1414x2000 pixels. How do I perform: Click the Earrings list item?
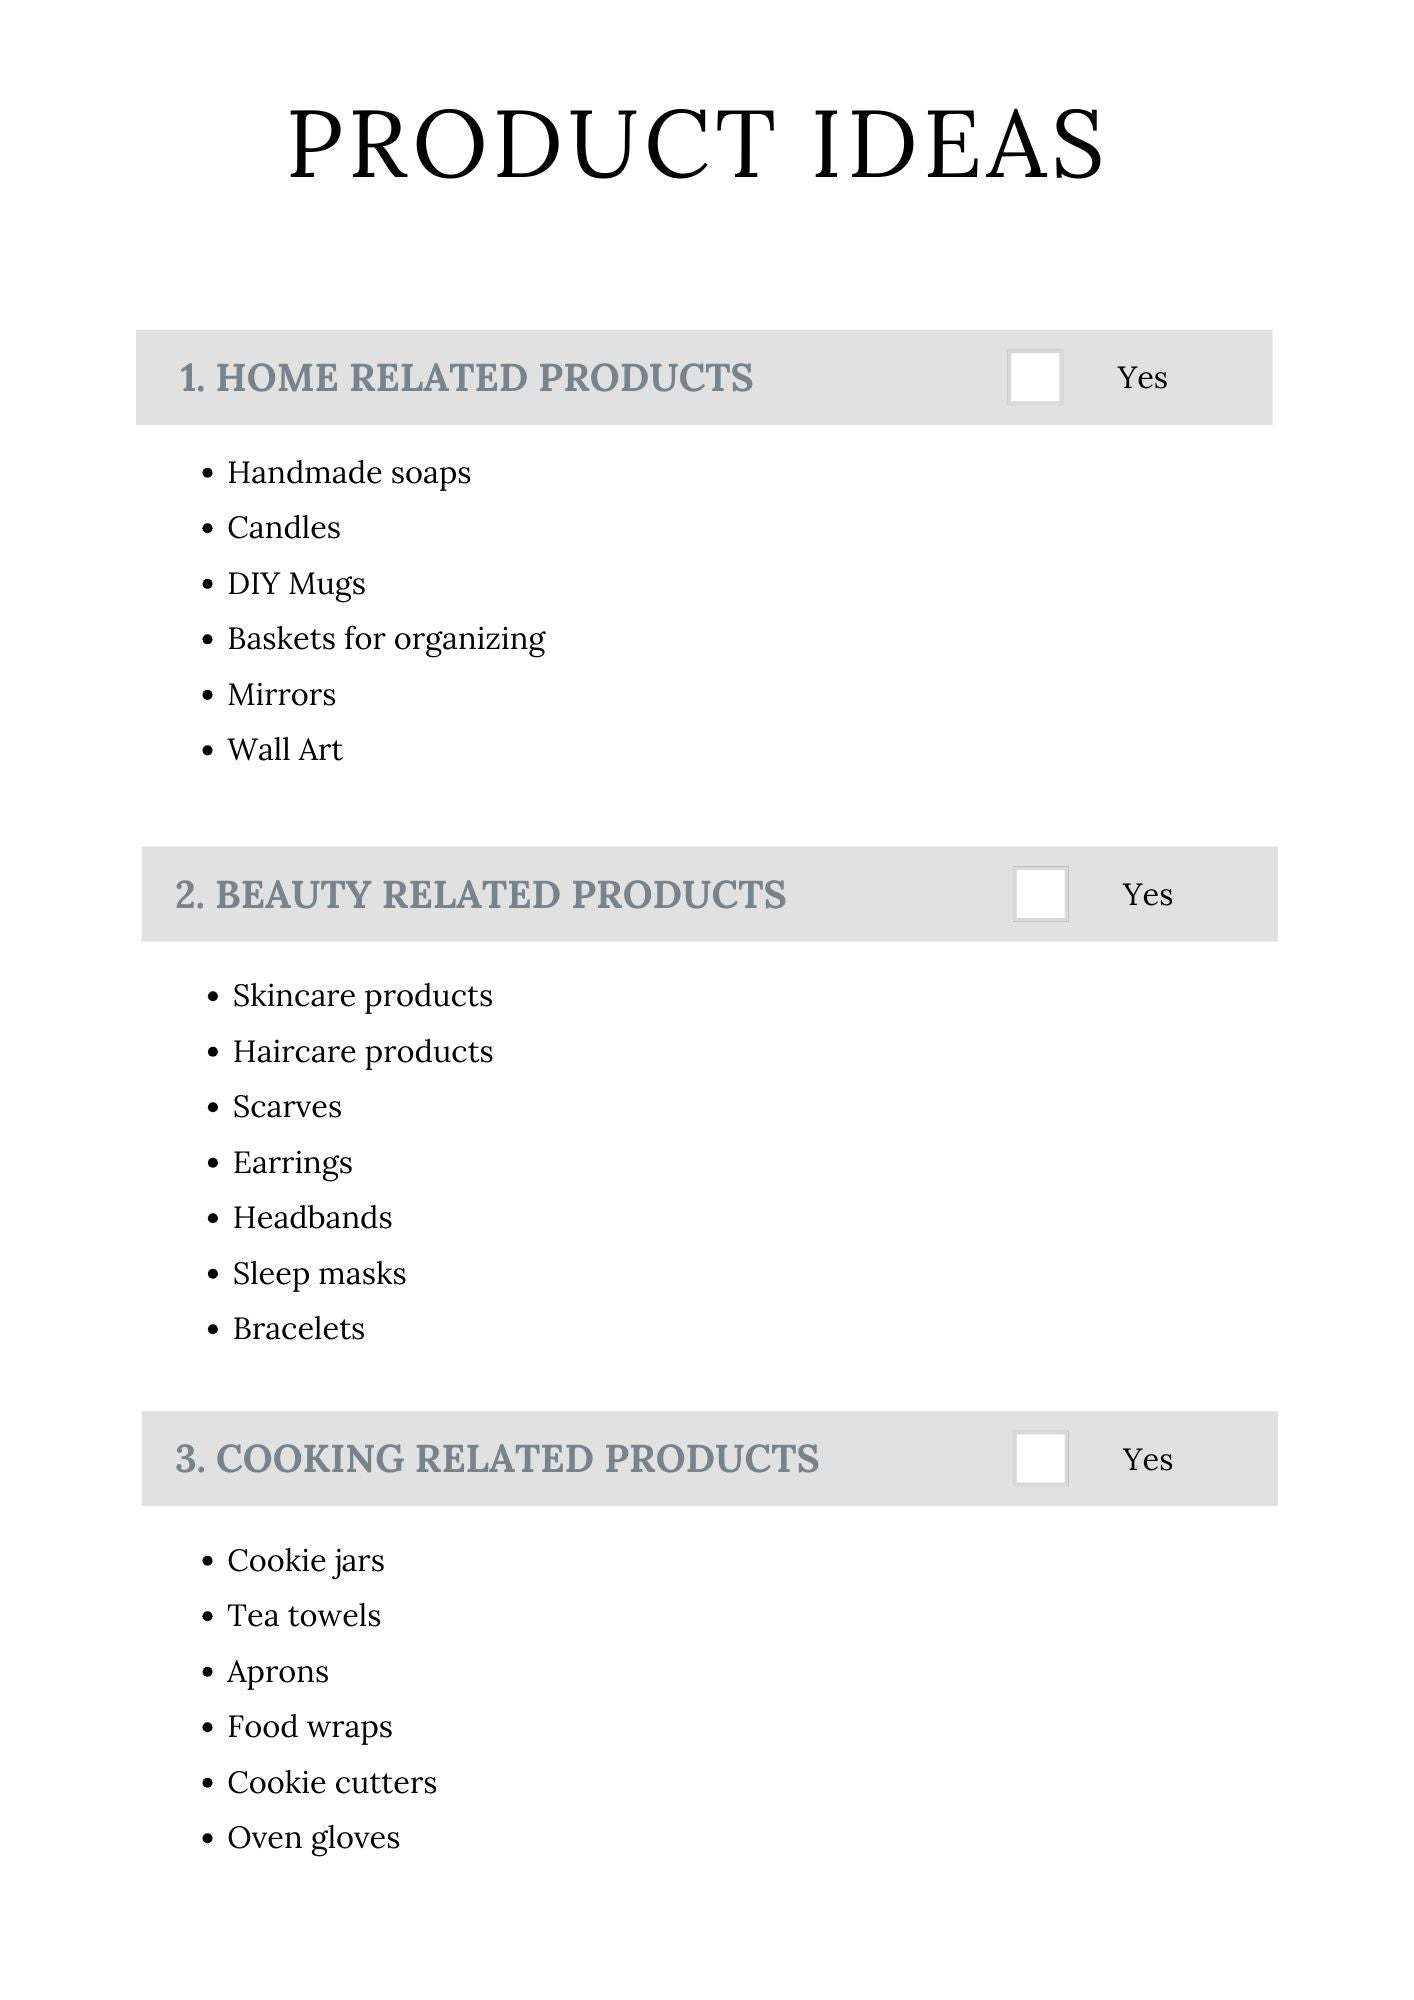pyautogui.click(x=292, y=1163)
